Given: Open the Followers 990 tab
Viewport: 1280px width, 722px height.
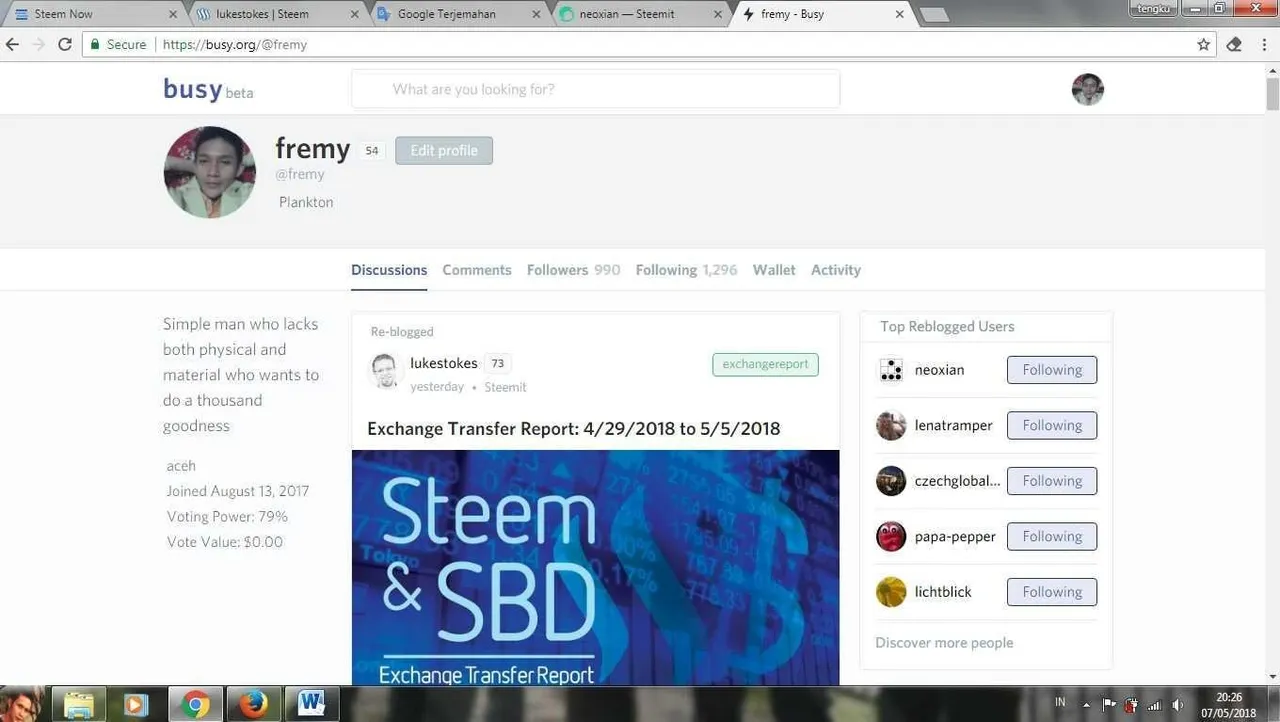Looking at the screenshot, I should click(573, 270).
